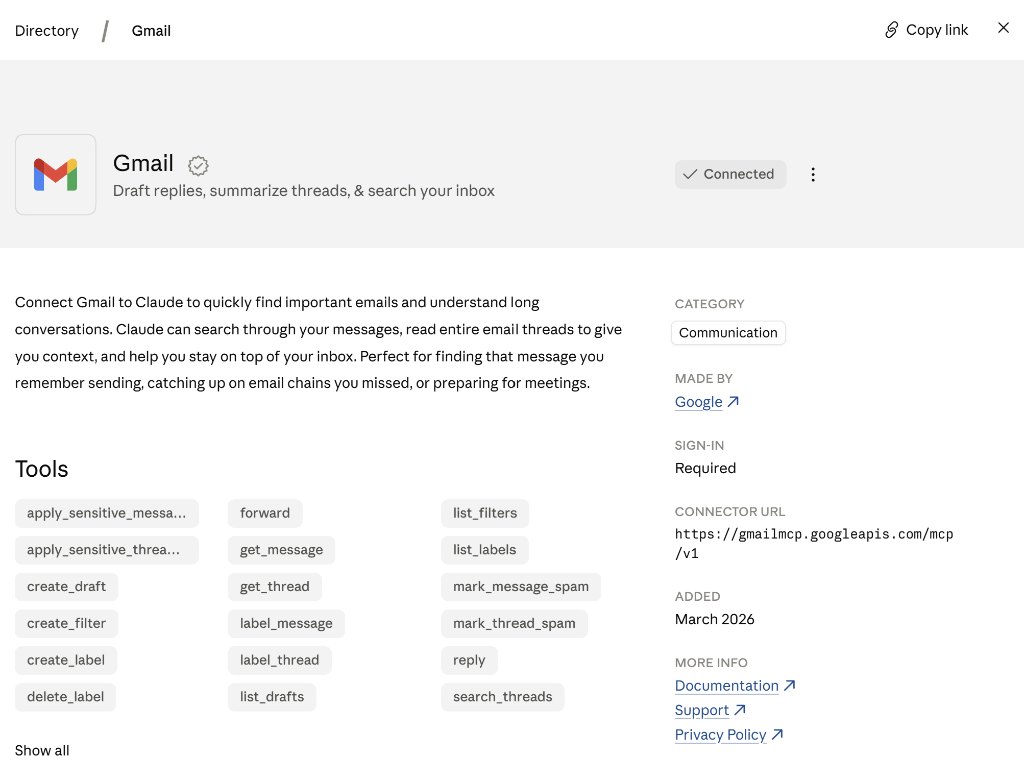Click the arrow icon next to Privacy Policy
The width and height of the screenshot is (1024, 782).
pyautogui.click(x=777, y=734)
